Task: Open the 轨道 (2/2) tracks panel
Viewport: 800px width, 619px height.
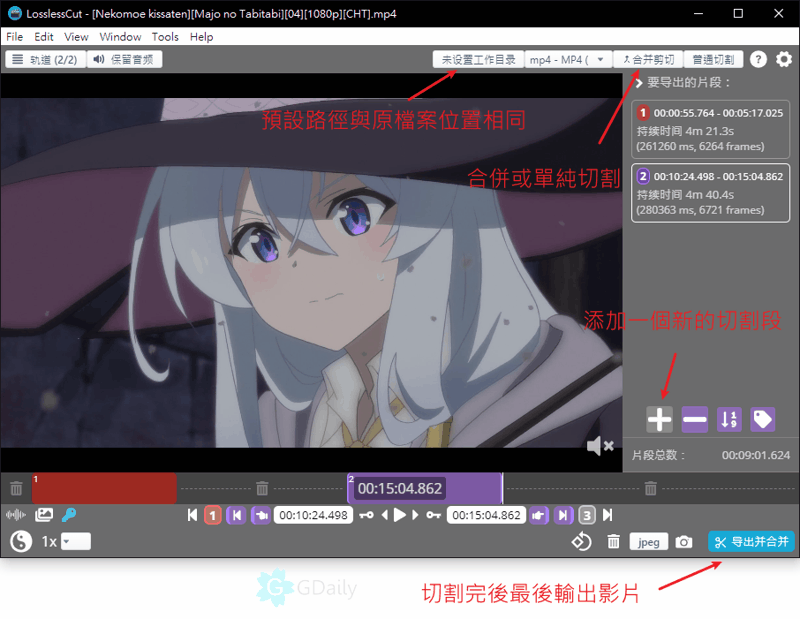Action: click(x=45, y=60)
